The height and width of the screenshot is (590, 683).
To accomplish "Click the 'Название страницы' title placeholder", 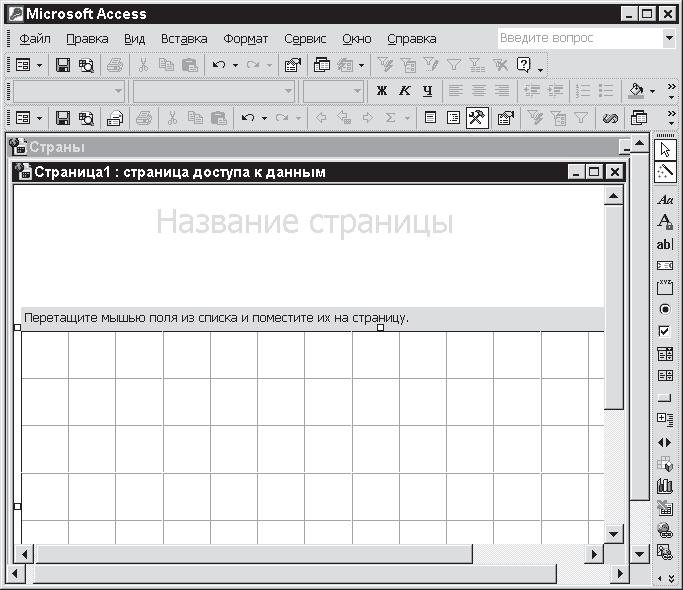I will (x=304, y=222).
